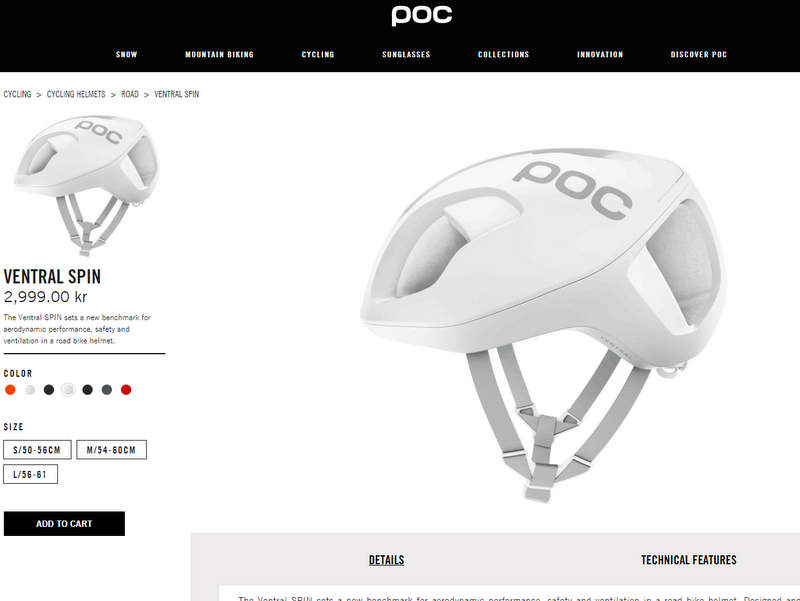Click the POC logo at top
Viewport: 800px width, 601px height.
tap(421, 16)
